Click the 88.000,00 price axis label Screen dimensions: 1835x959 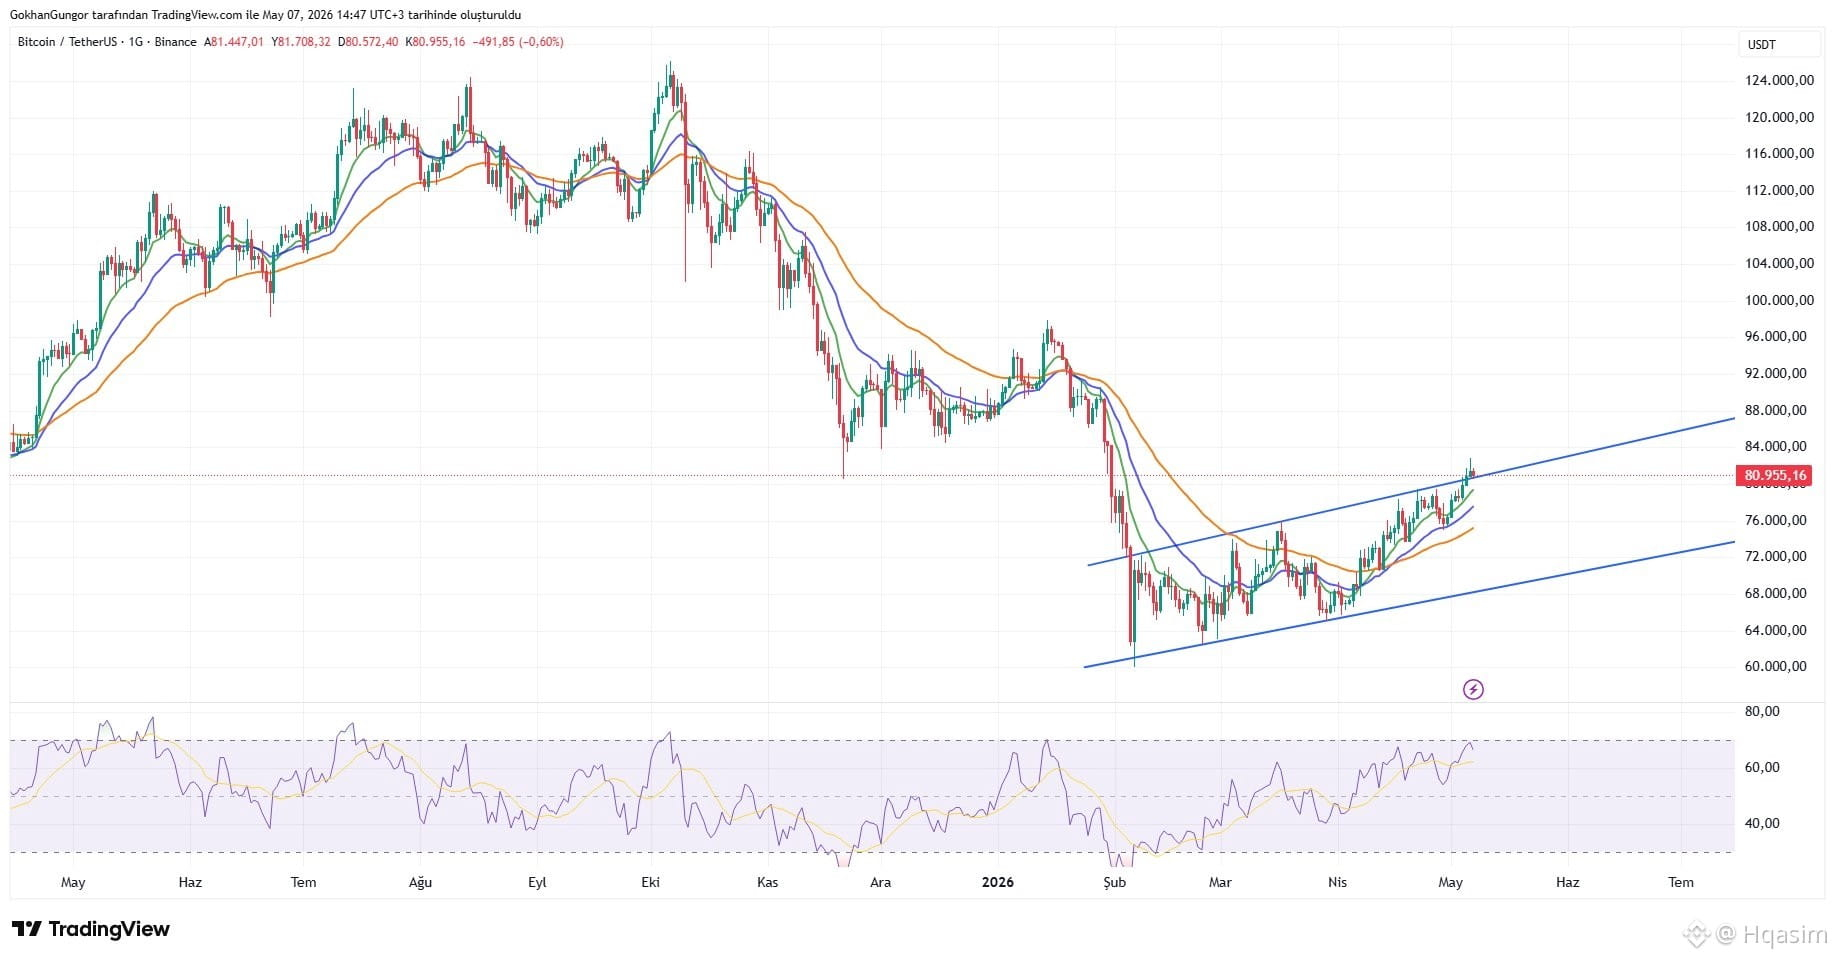coord(1776,410)
